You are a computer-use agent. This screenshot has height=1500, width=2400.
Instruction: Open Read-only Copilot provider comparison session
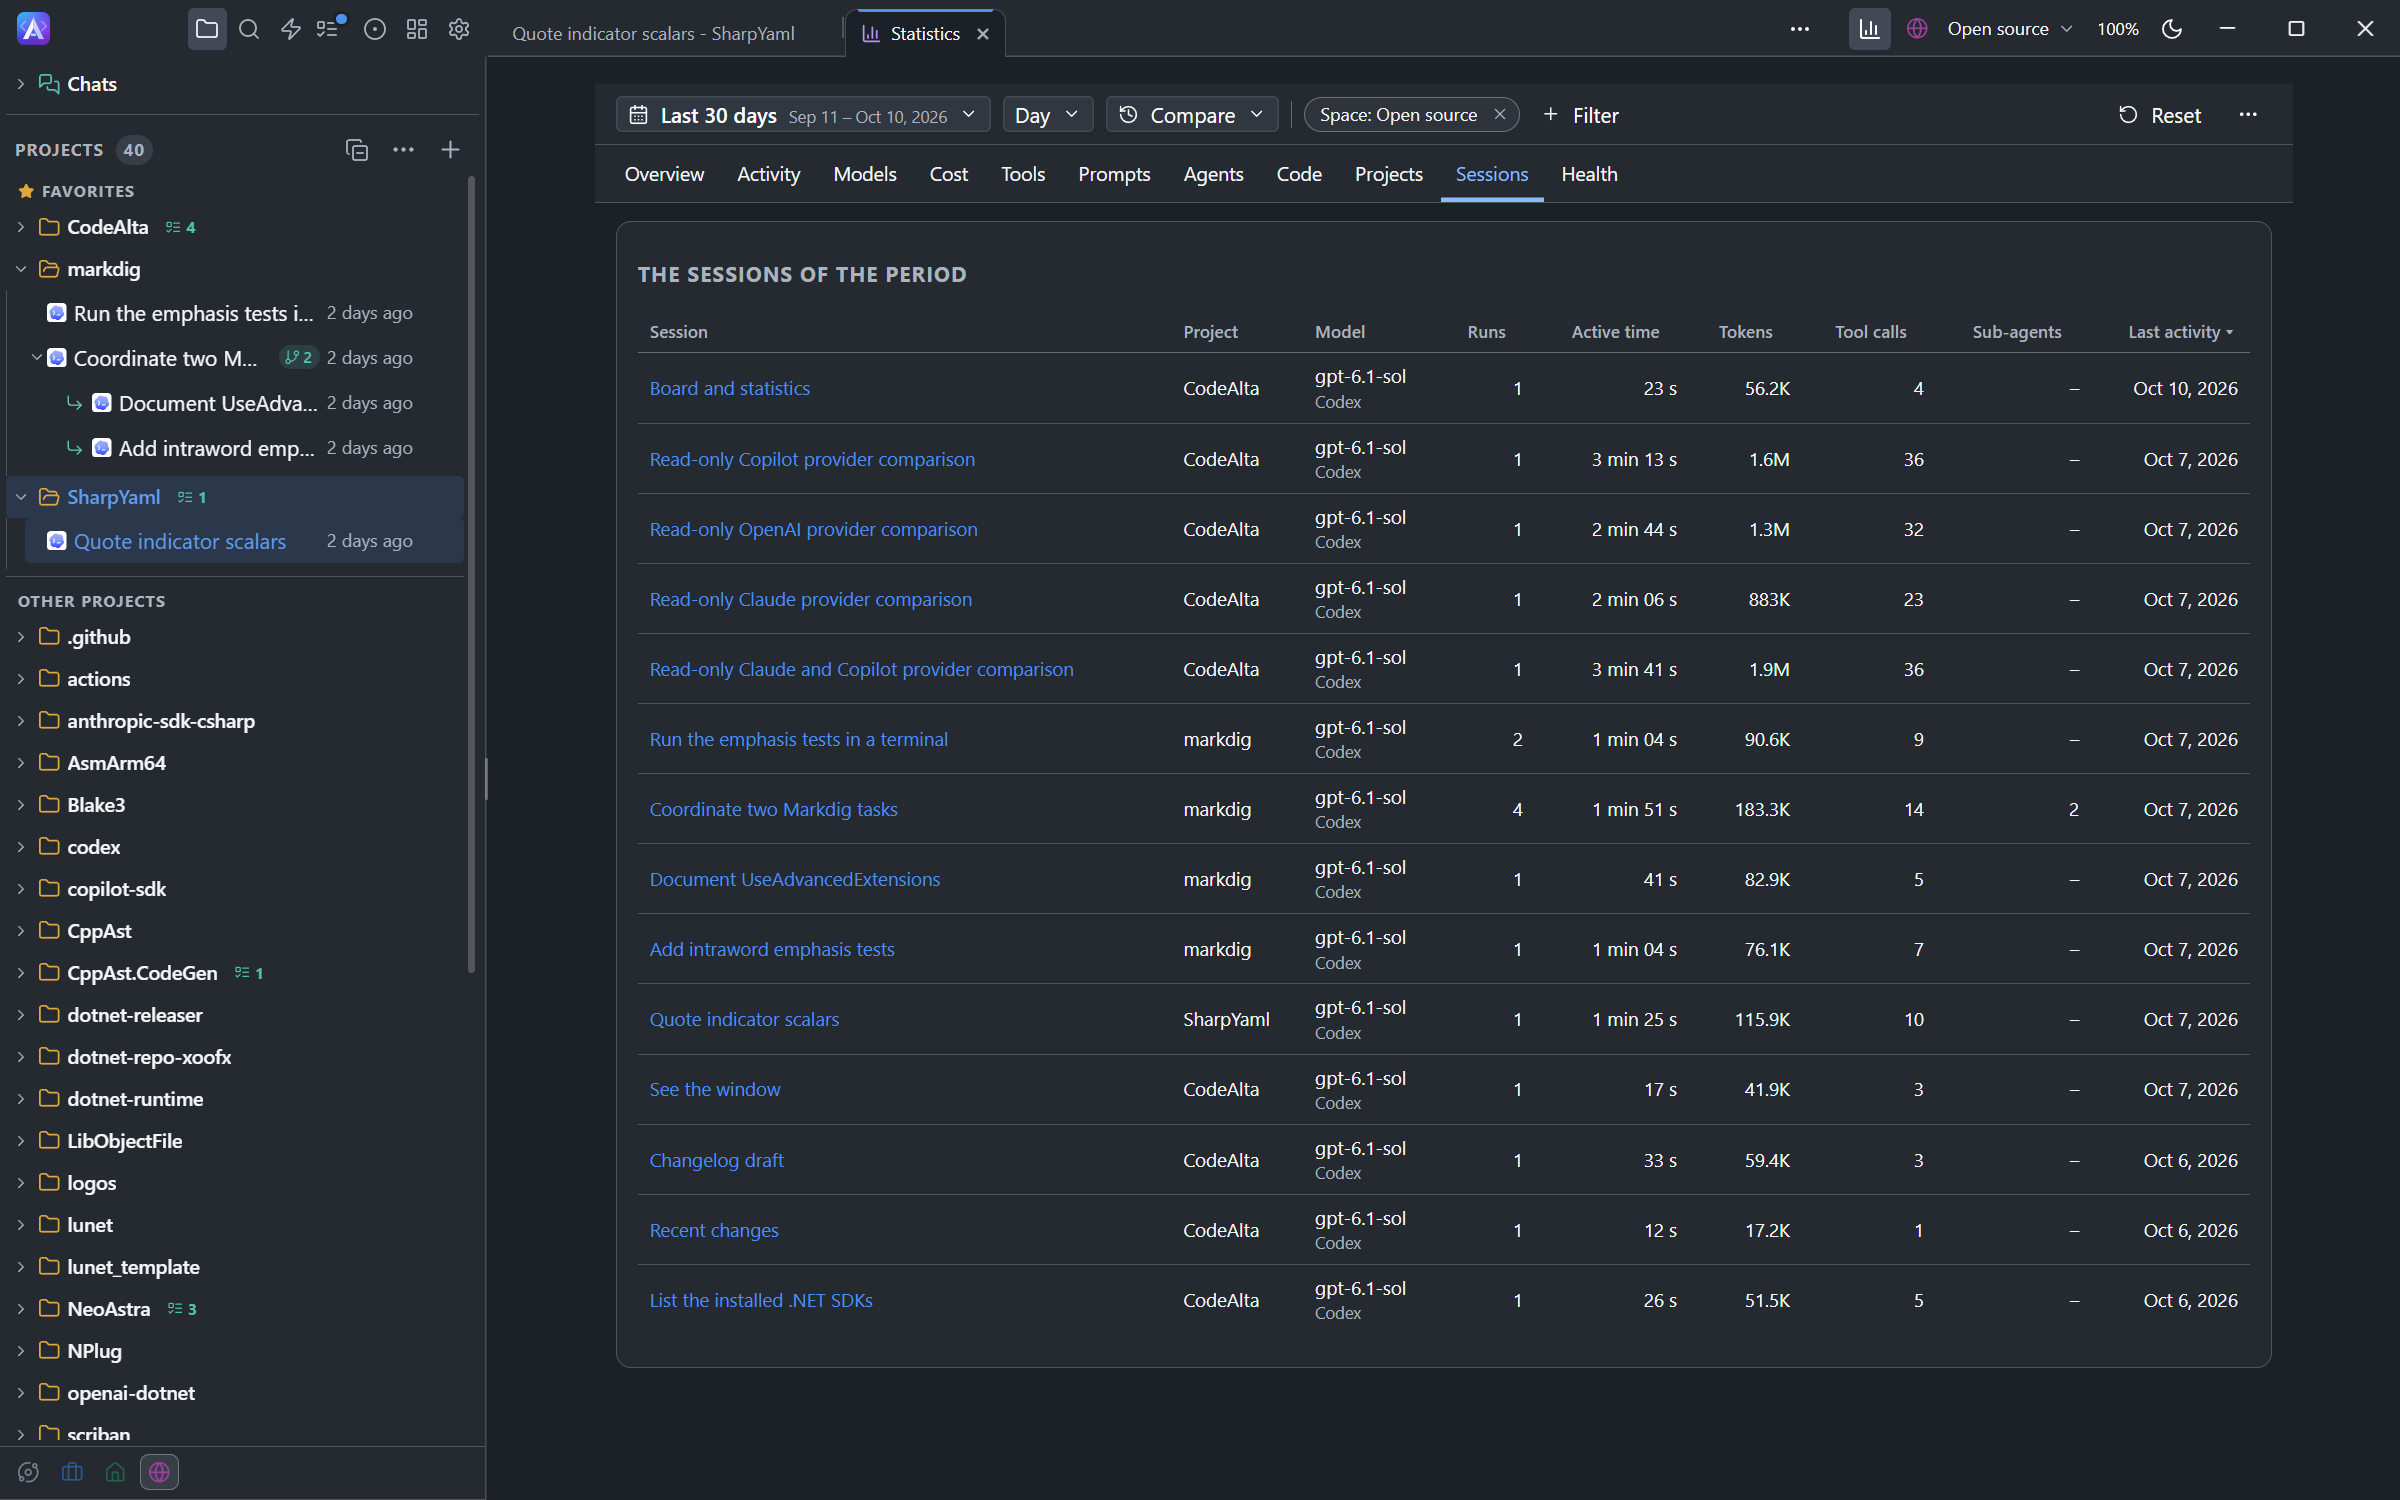812,459
